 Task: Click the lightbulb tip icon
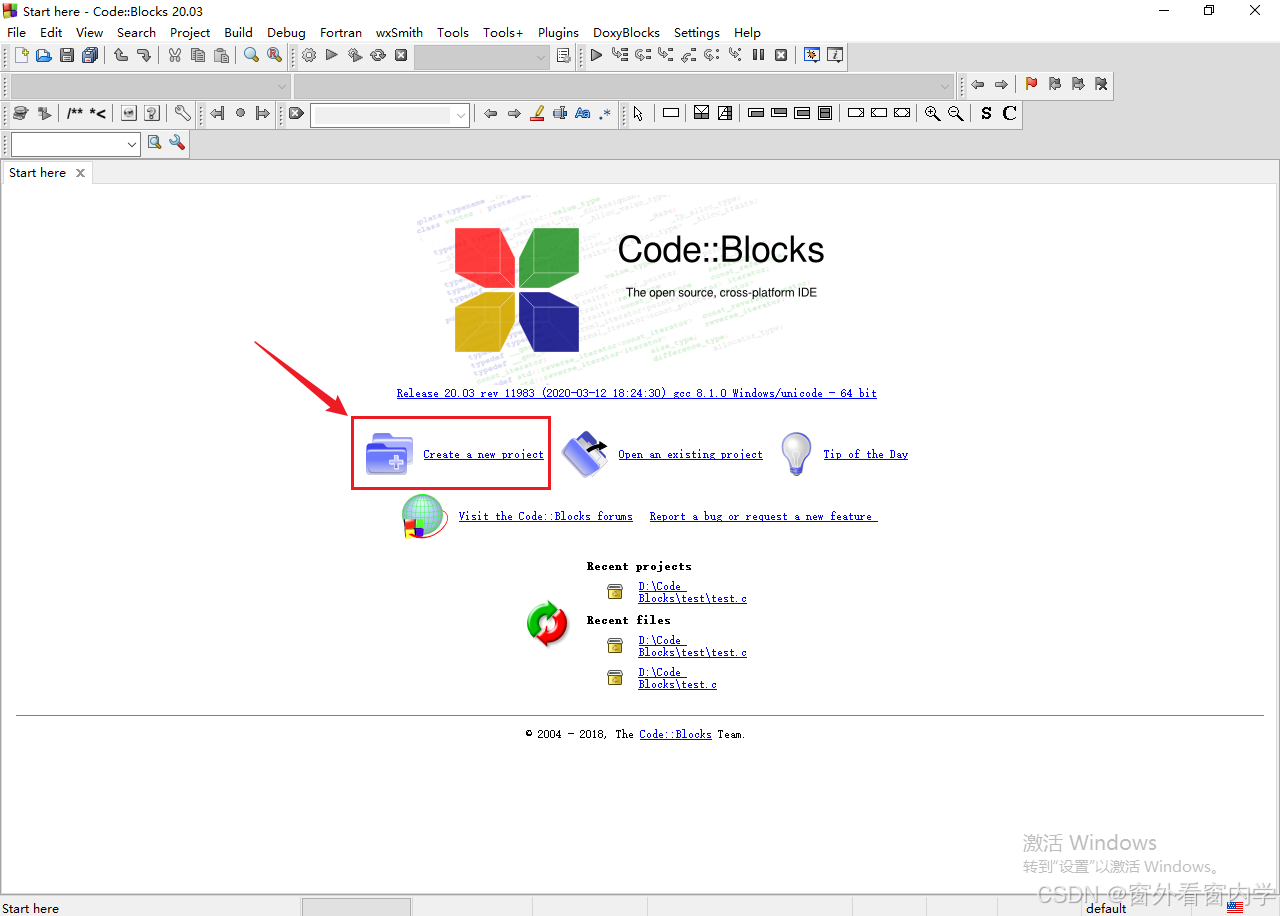pyautogui.click(x=796, y=453)
